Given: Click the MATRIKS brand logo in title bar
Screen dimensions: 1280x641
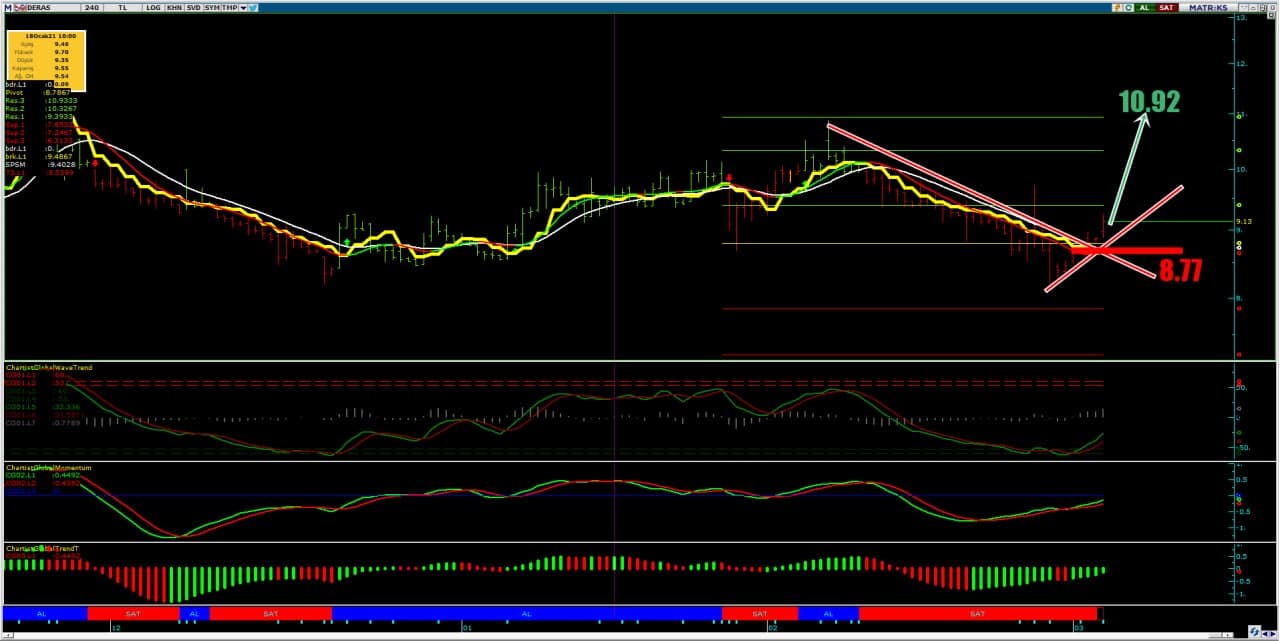Looking at the screenshot, I should point(1207,7).
